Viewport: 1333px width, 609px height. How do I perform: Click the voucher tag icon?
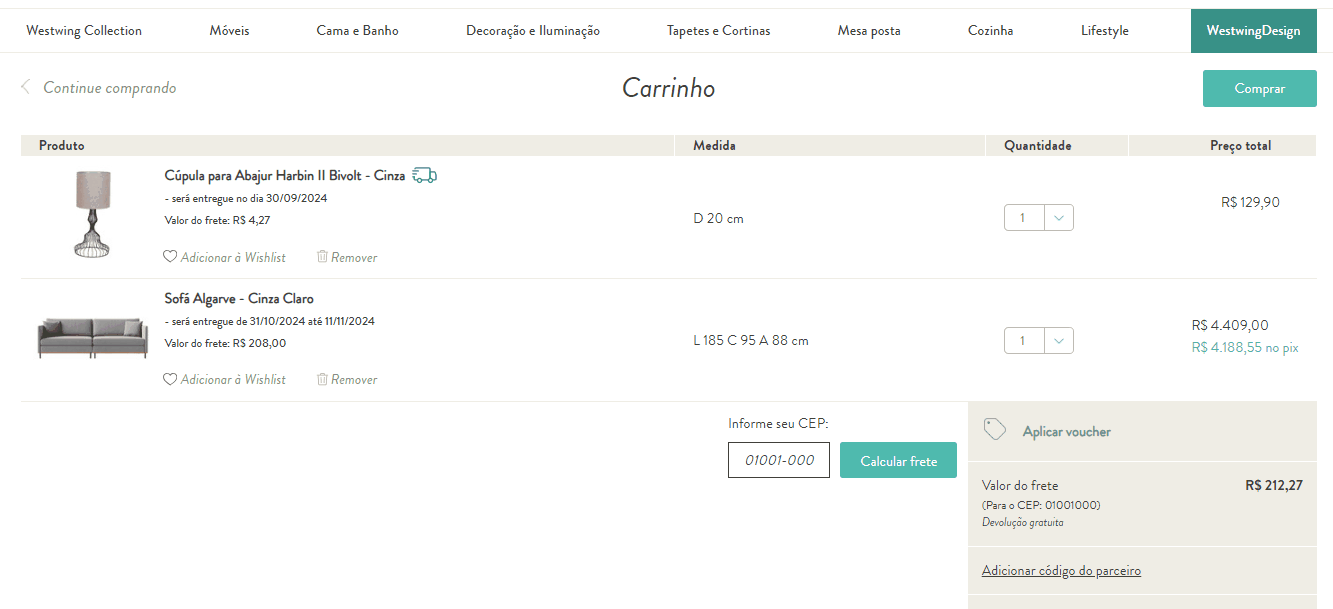994,430
